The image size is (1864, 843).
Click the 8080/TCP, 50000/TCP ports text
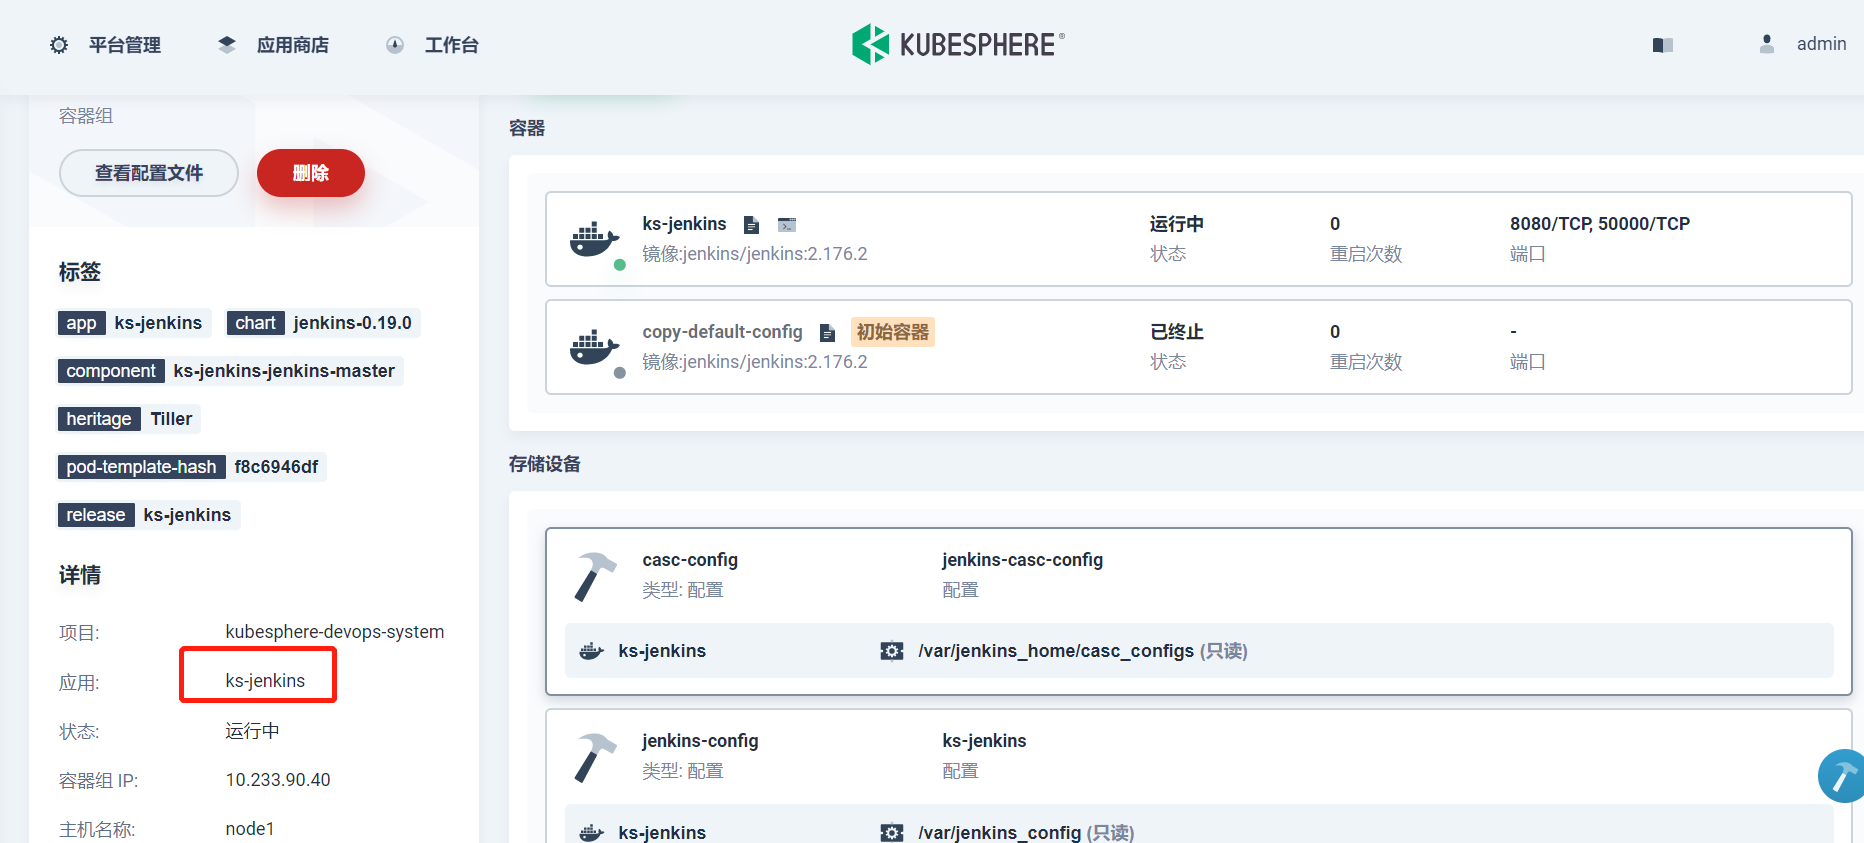pos(1600,224)
